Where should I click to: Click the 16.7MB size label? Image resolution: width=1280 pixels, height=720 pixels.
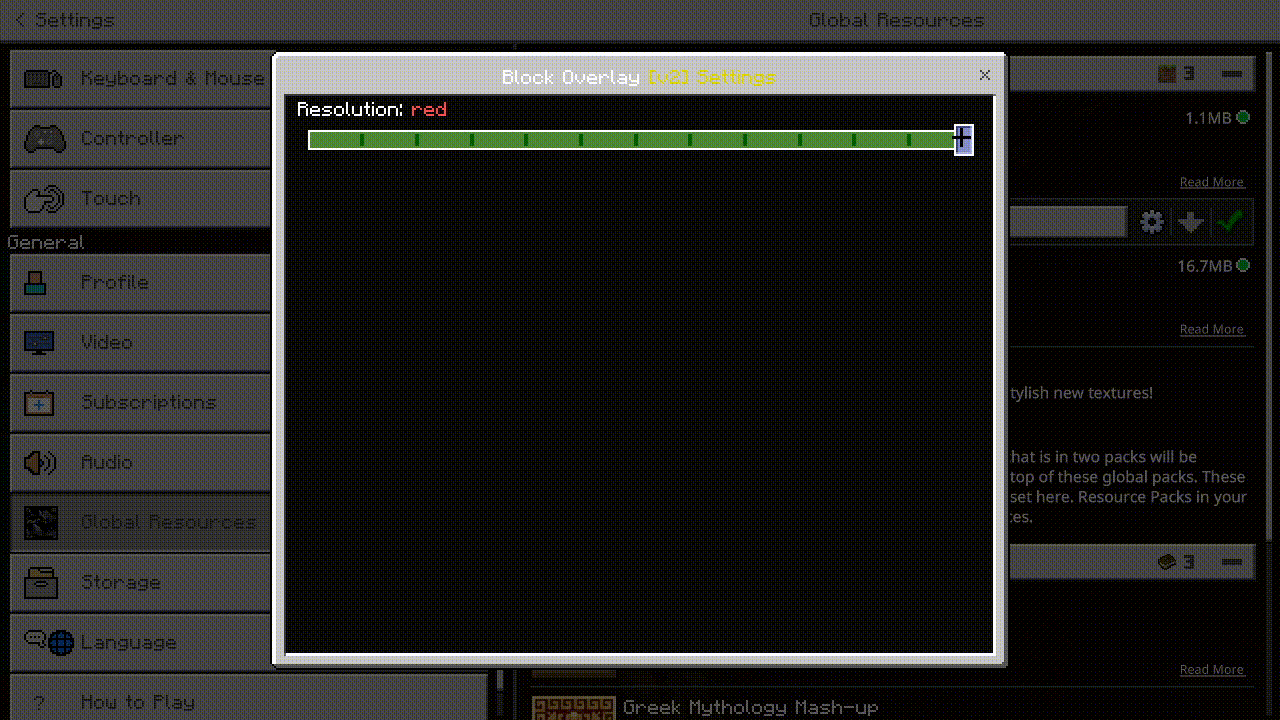point(1205,266)
